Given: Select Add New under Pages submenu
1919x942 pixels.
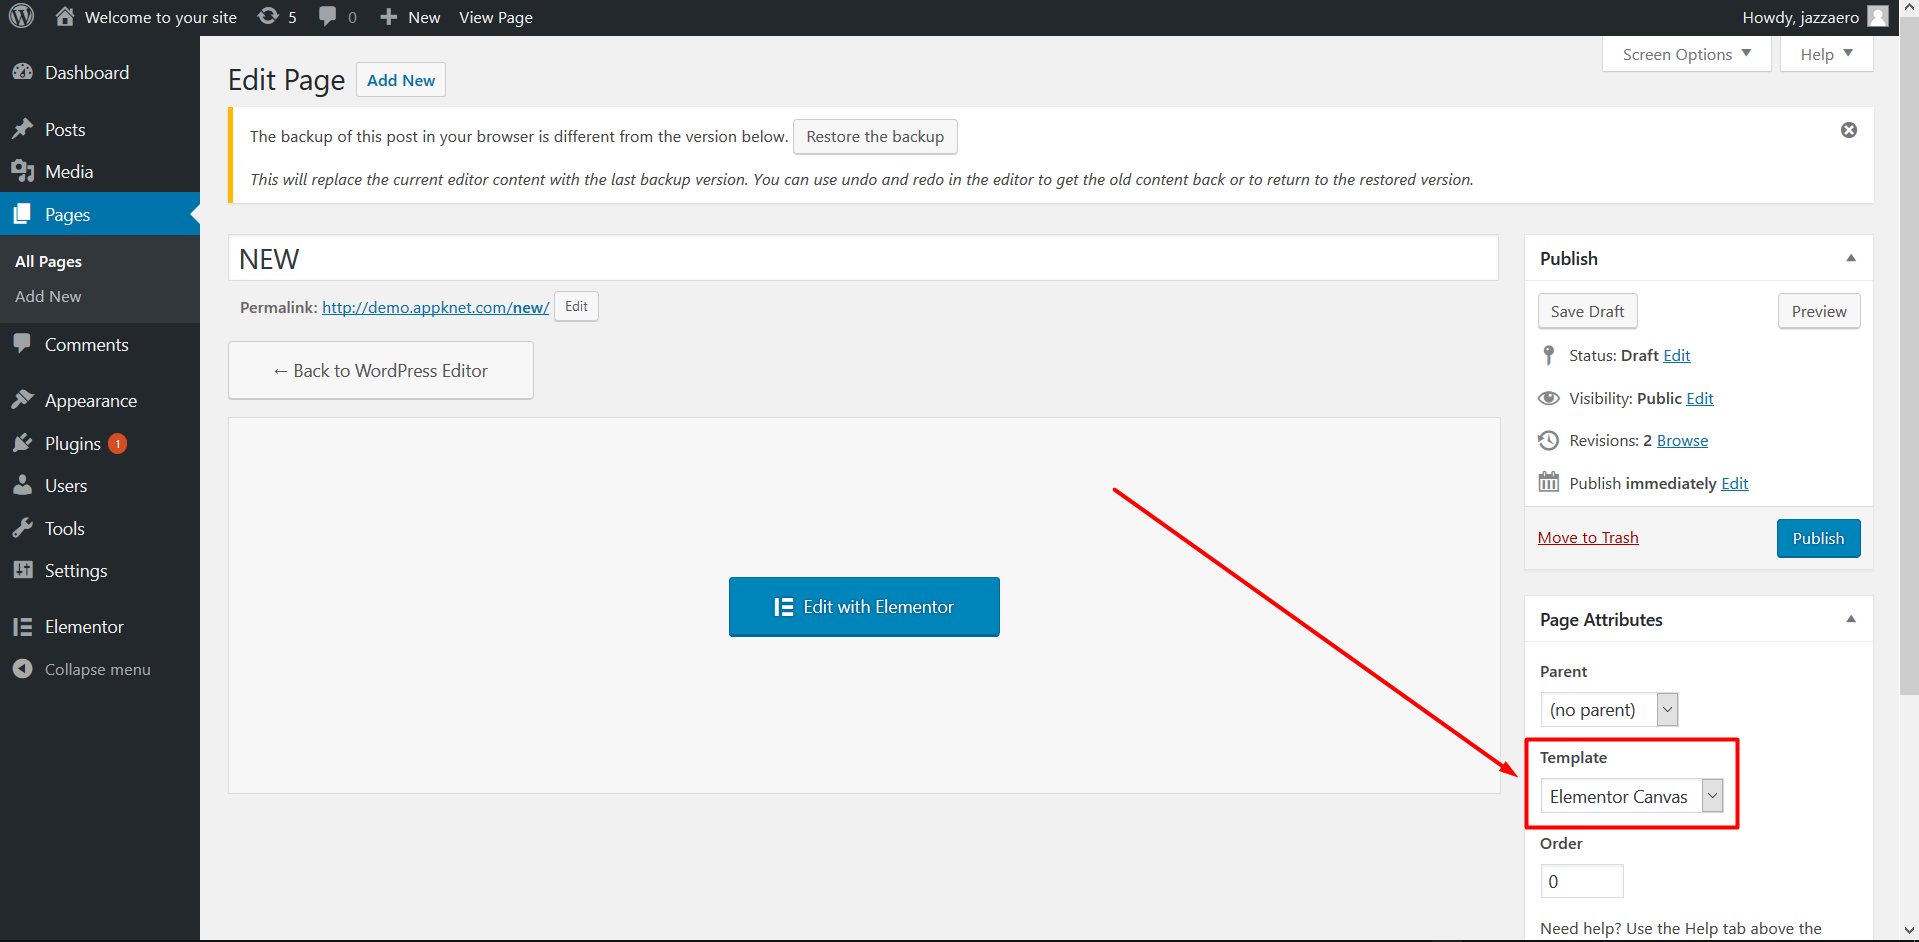Looking at the screenshot, I should [48, 296].
